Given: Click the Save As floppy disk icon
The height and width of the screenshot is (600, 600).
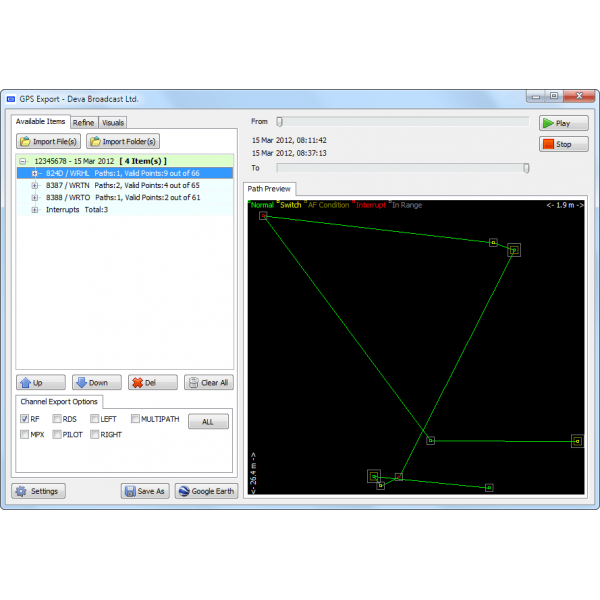Looking at the screenshot, I should click(130, 491).
